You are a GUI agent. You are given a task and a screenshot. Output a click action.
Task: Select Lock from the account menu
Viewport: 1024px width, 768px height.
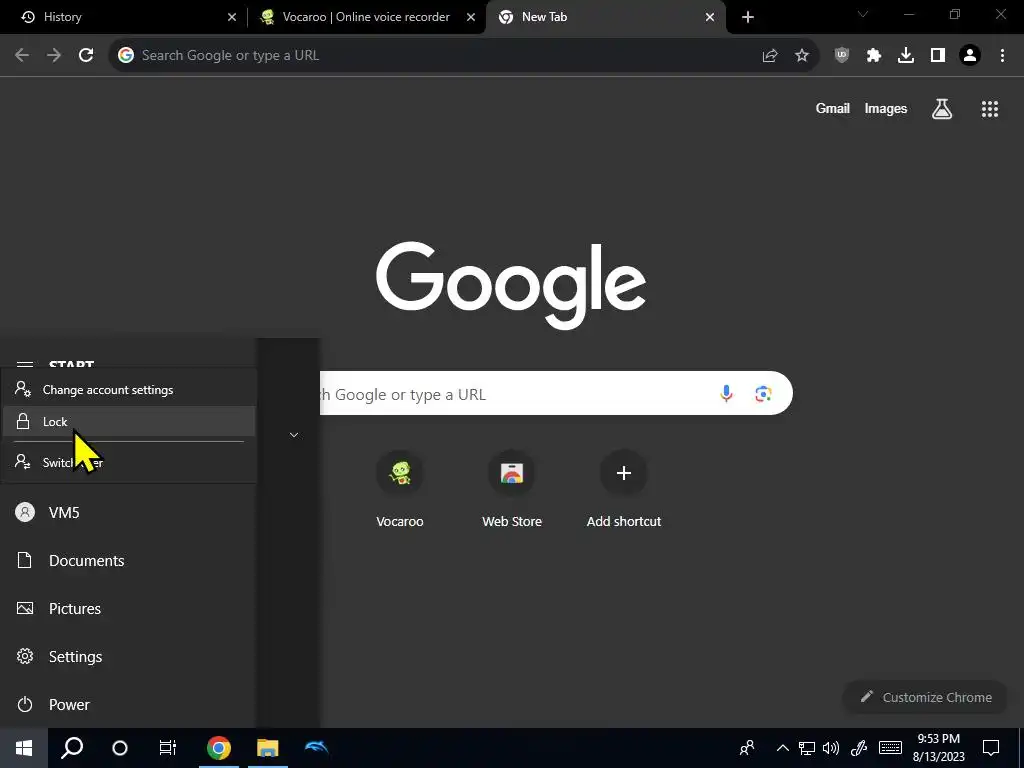(x=129, y=421)
